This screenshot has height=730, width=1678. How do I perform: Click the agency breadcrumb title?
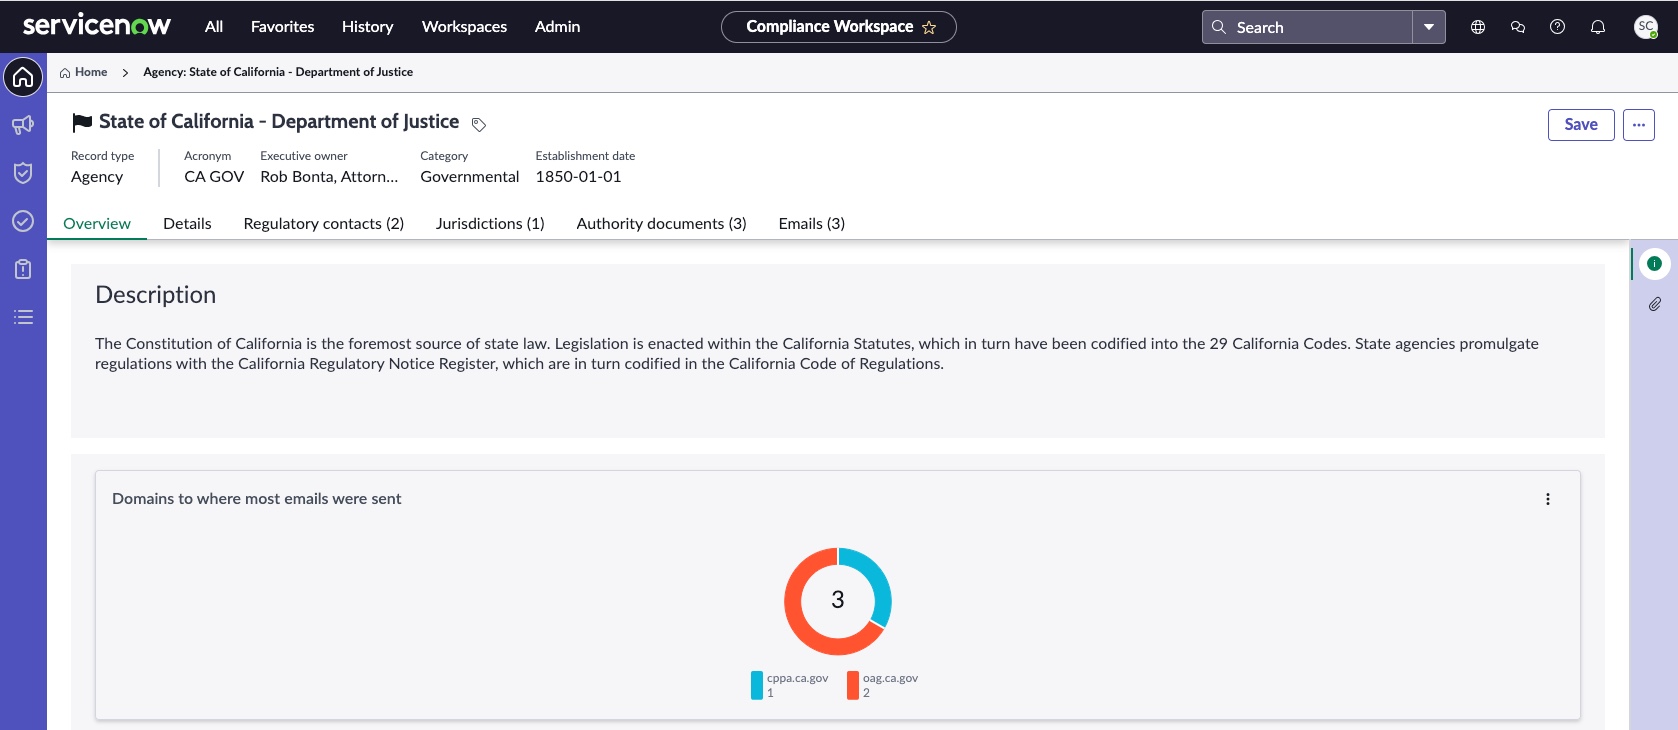coord(278,72)
